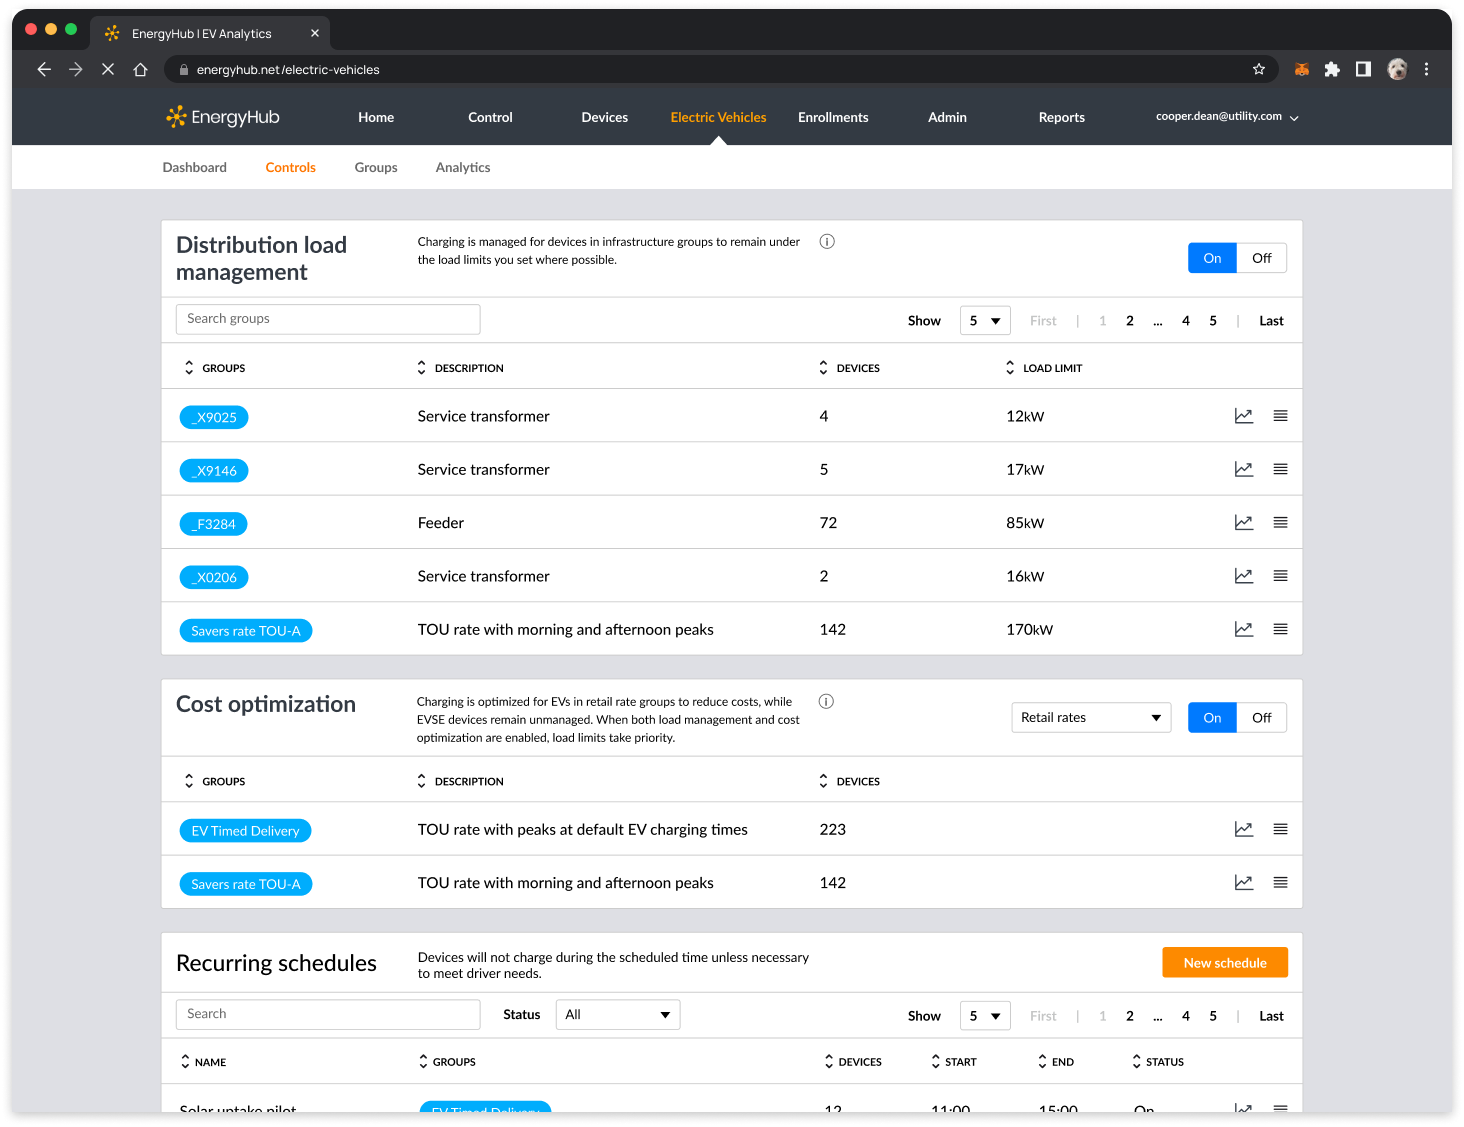The image size is (1464, 1127).
Task: Go to the Enrollments menu
Action: 832,117
